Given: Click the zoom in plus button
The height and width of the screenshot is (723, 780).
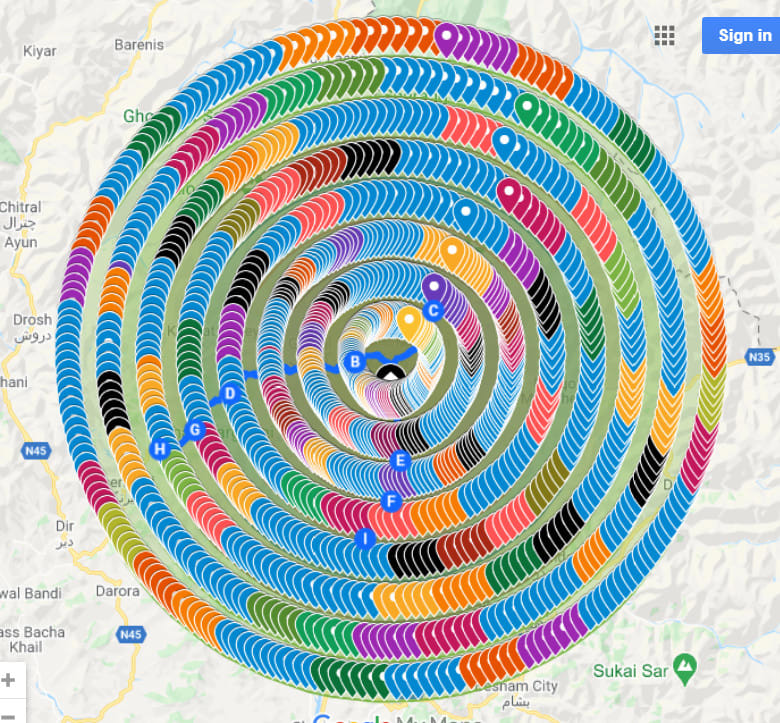Looking at the screenshot, I should [x=8, y=680].
